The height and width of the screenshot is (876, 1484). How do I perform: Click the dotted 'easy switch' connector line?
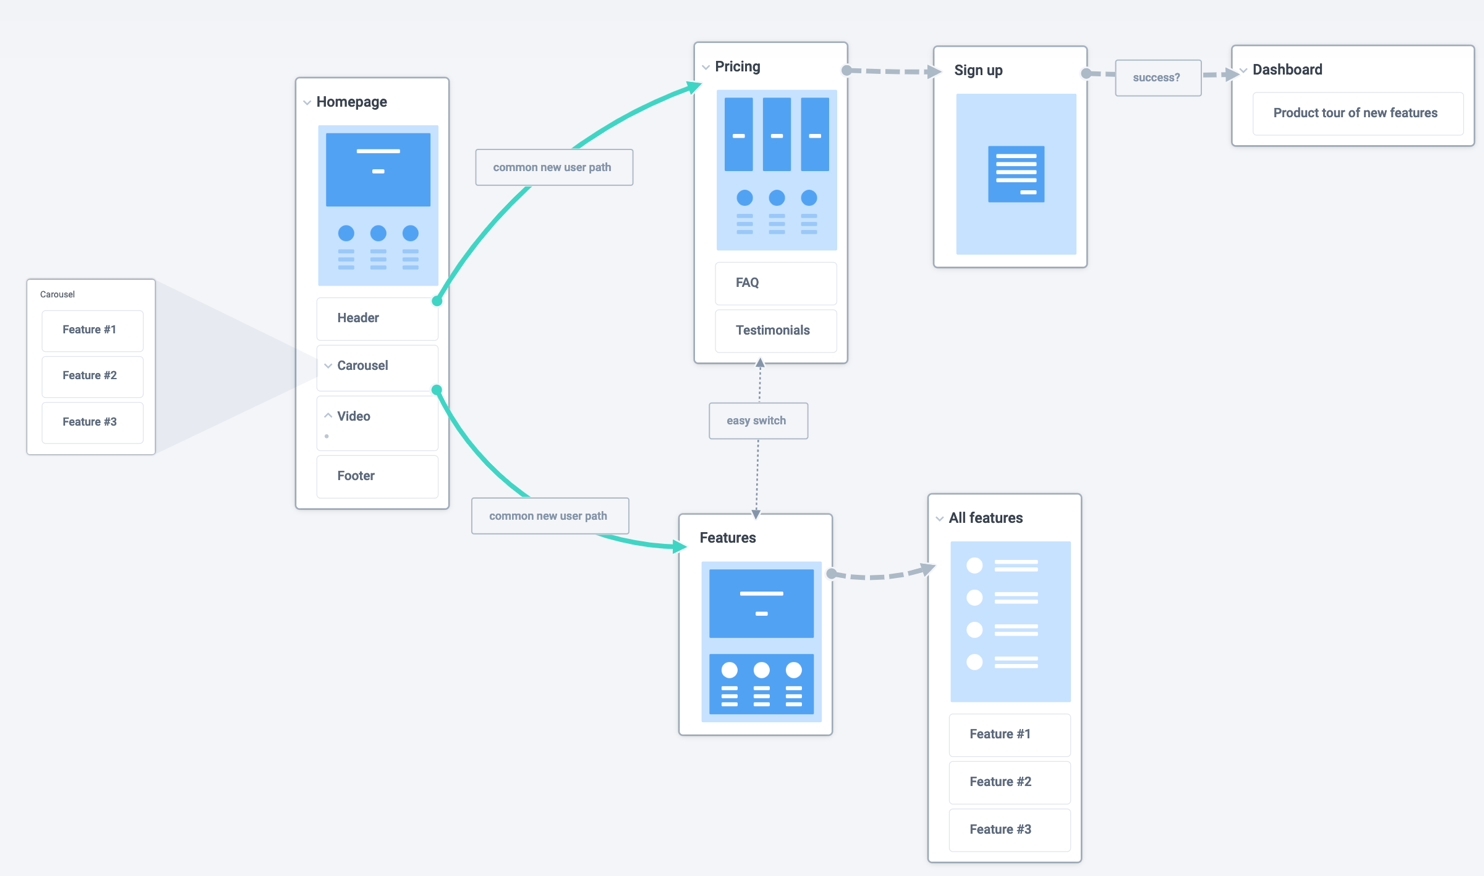(x=757, y=420)
